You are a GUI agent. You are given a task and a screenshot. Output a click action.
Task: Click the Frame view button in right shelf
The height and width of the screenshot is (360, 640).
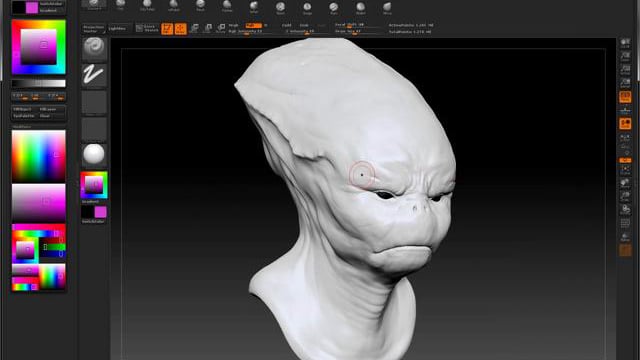625,170
